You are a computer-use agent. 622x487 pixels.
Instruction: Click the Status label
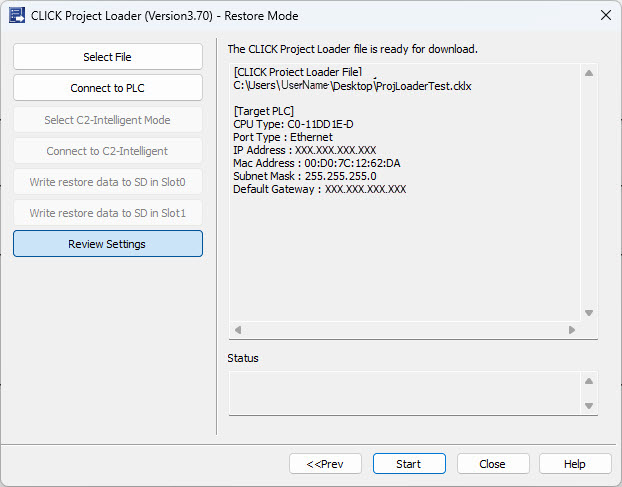[x=243, y=358]
